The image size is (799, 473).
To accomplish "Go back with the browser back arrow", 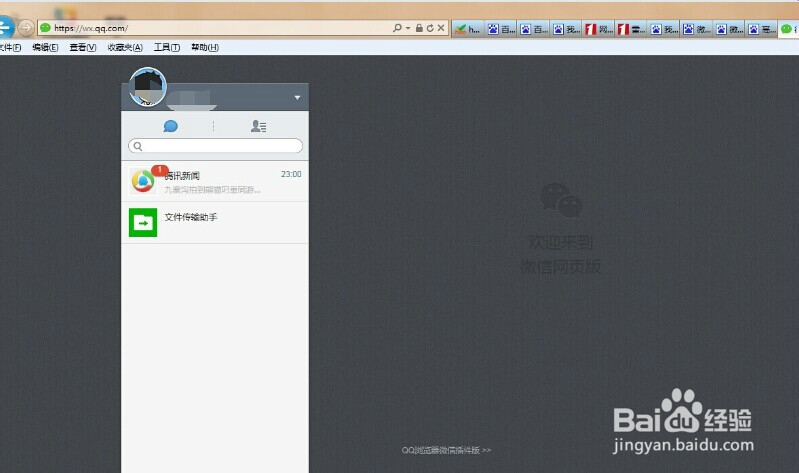I will point(5,28).
